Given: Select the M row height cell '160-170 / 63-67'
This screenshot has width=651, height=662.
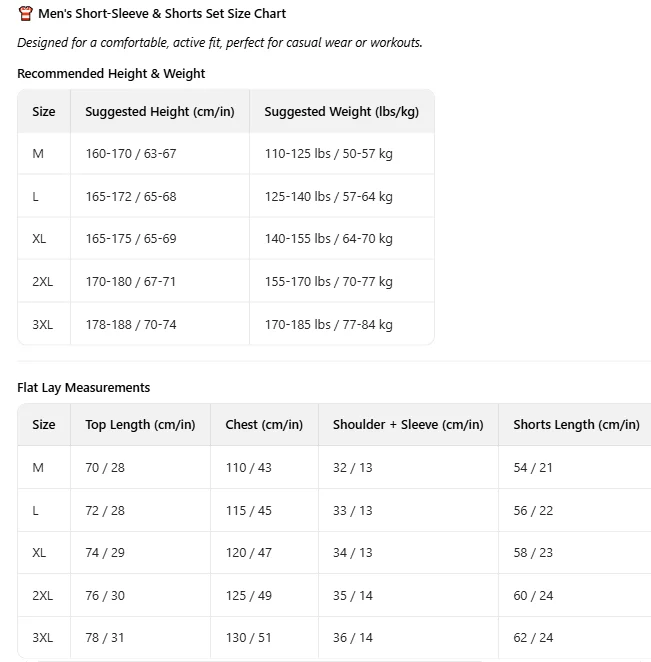Looking at the screenshot, I should point(160,154).
